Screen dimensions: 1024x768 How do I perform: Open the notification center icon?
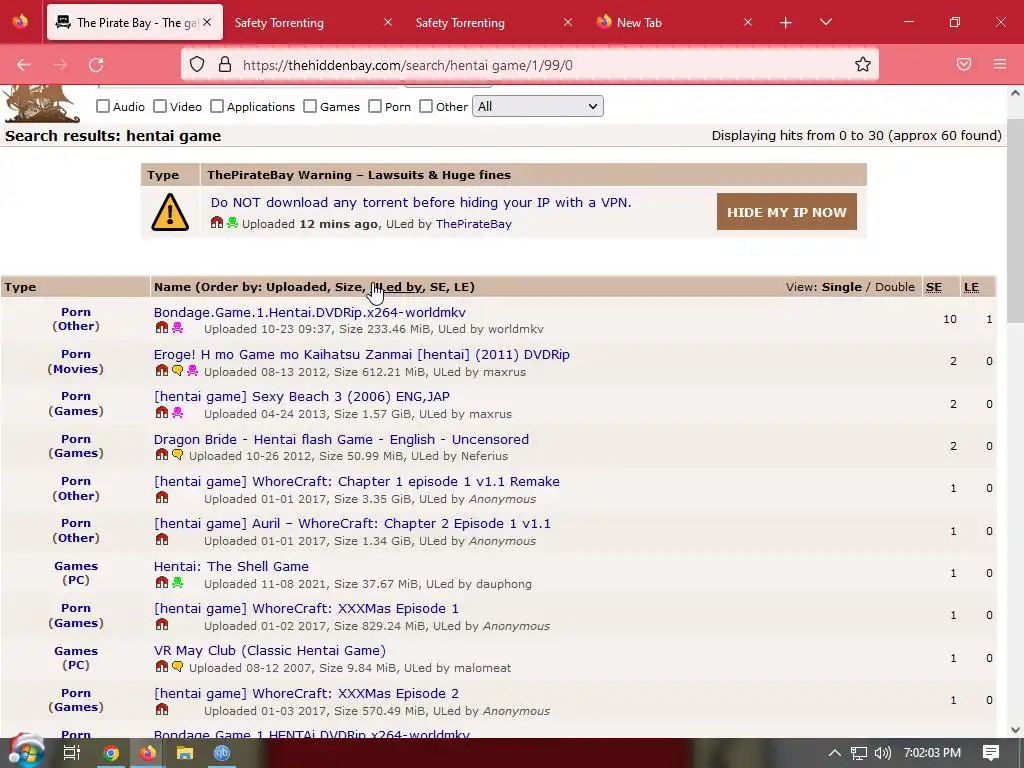click(991, 753)
